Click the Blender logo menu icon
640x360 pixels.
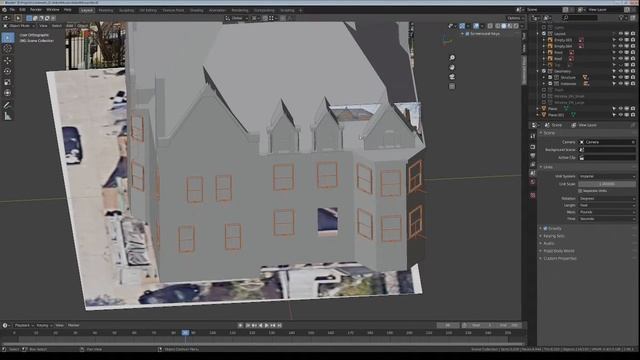pyautogui.click(x=4, y=9)
